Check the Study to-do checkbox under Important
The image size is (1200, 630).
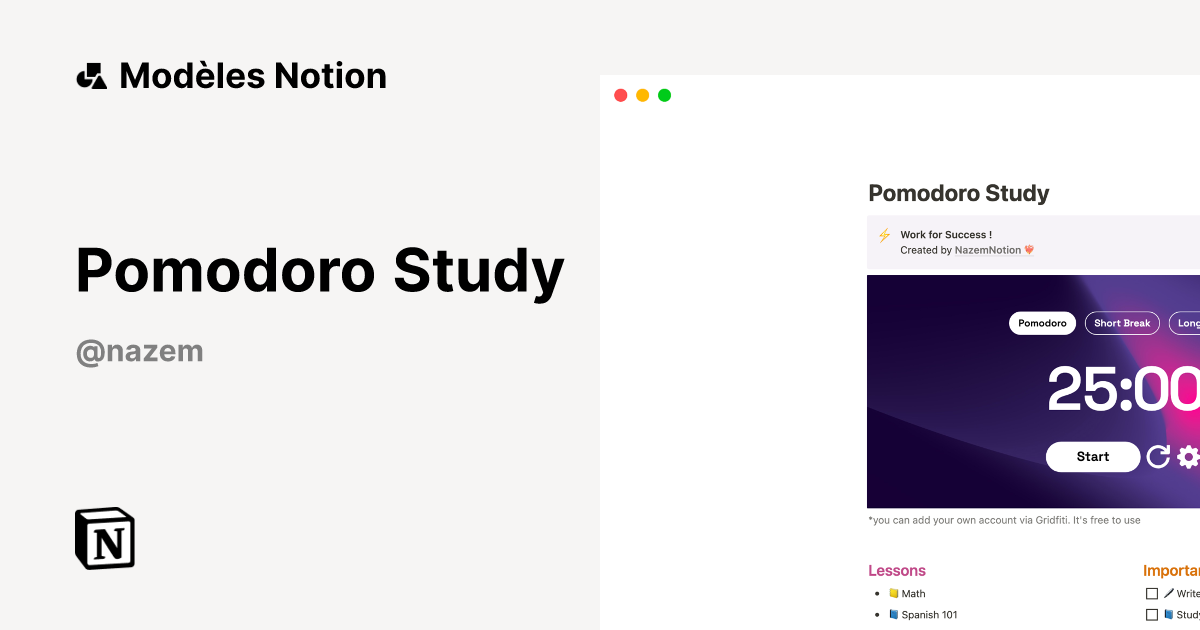tap(1152, 615)
